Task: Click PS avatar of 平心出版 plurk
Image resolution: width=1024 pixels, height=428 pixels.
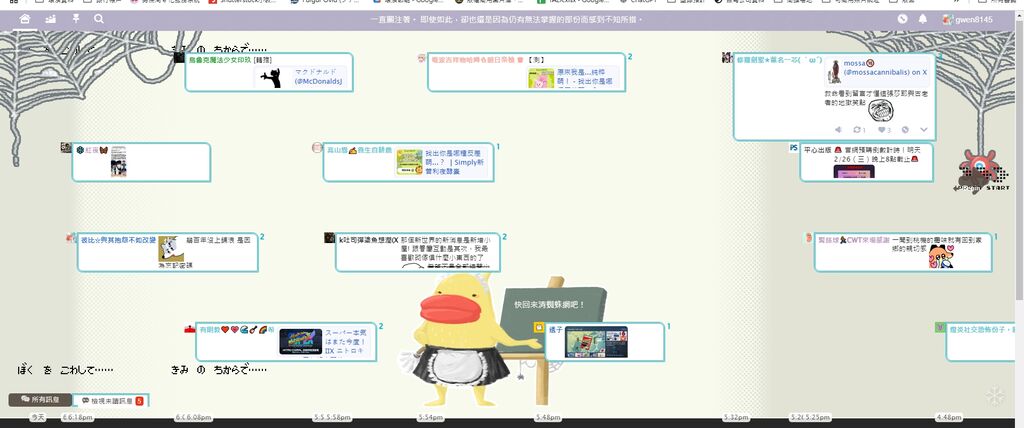Action: pos(794,148)
